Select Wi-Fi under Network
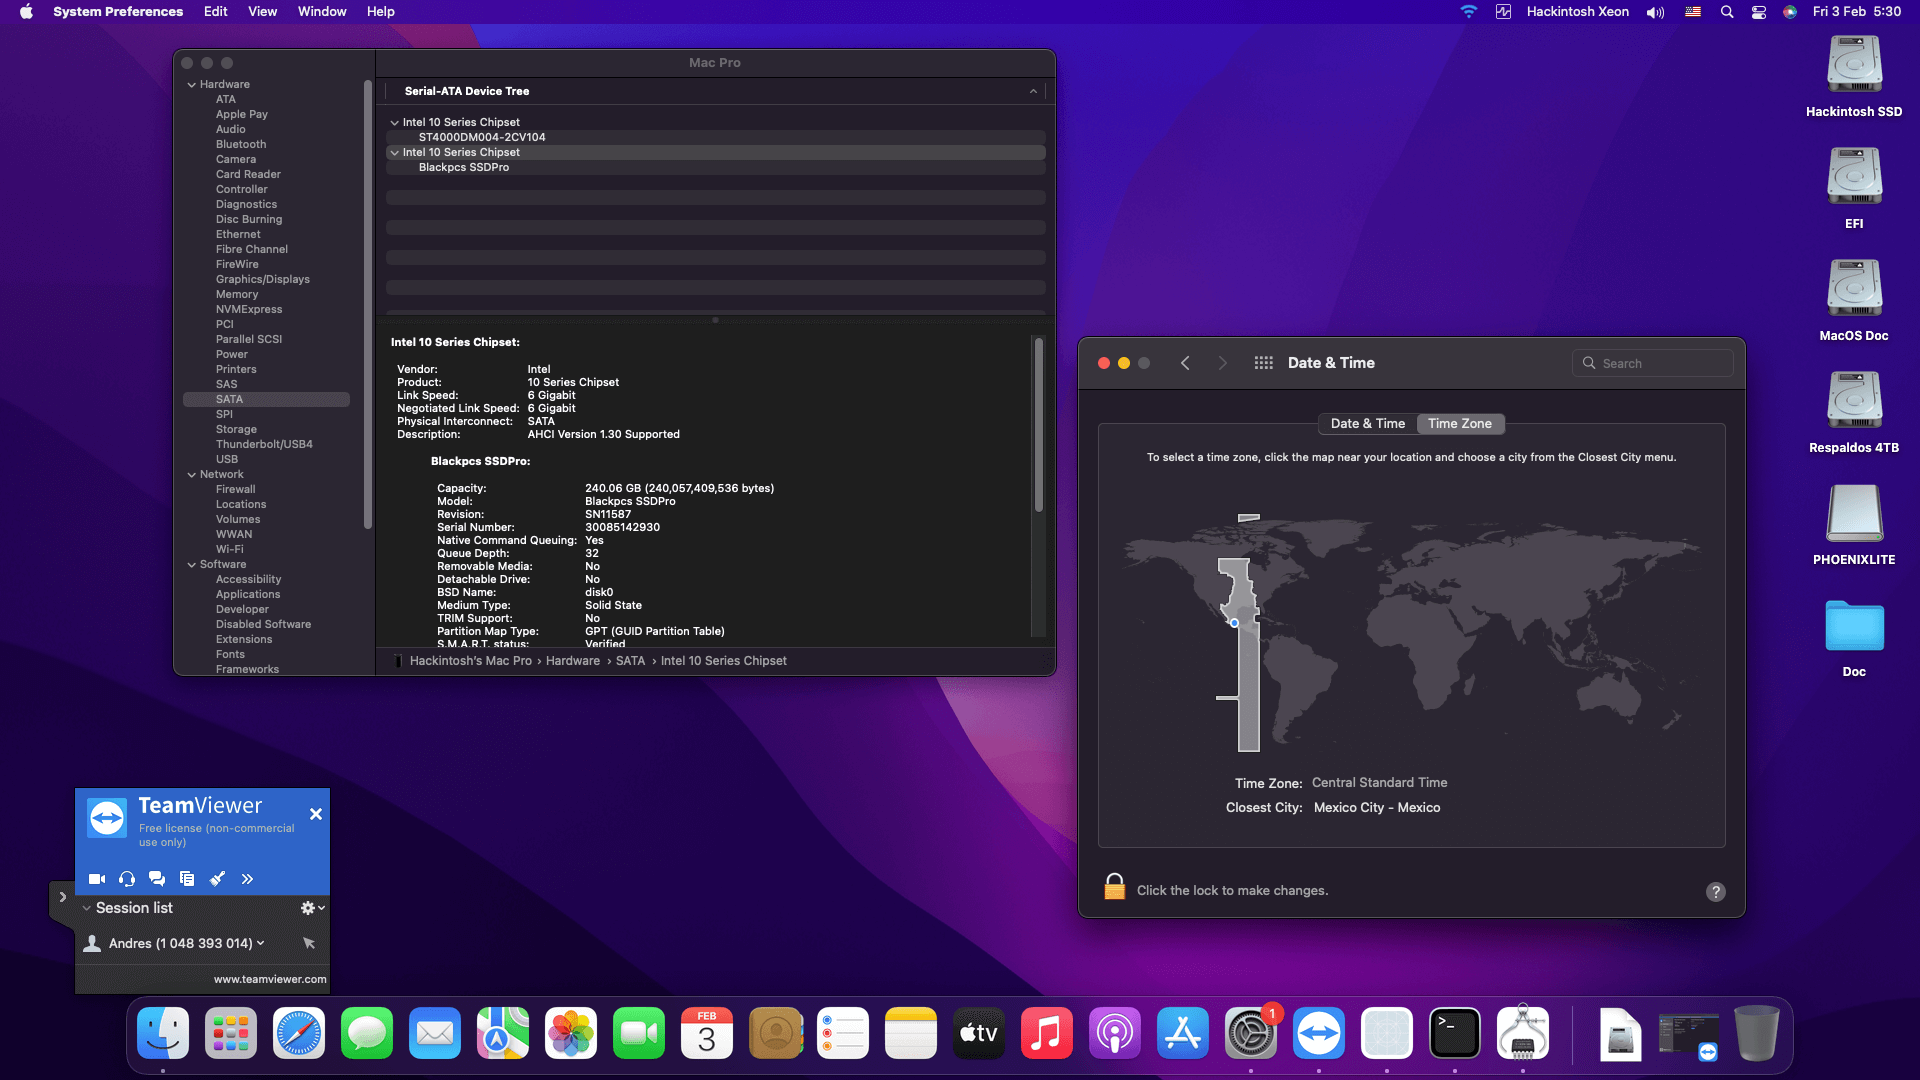Image resolution: width=1920 pixels, height=1080 pixels. [x=230, y=550]
